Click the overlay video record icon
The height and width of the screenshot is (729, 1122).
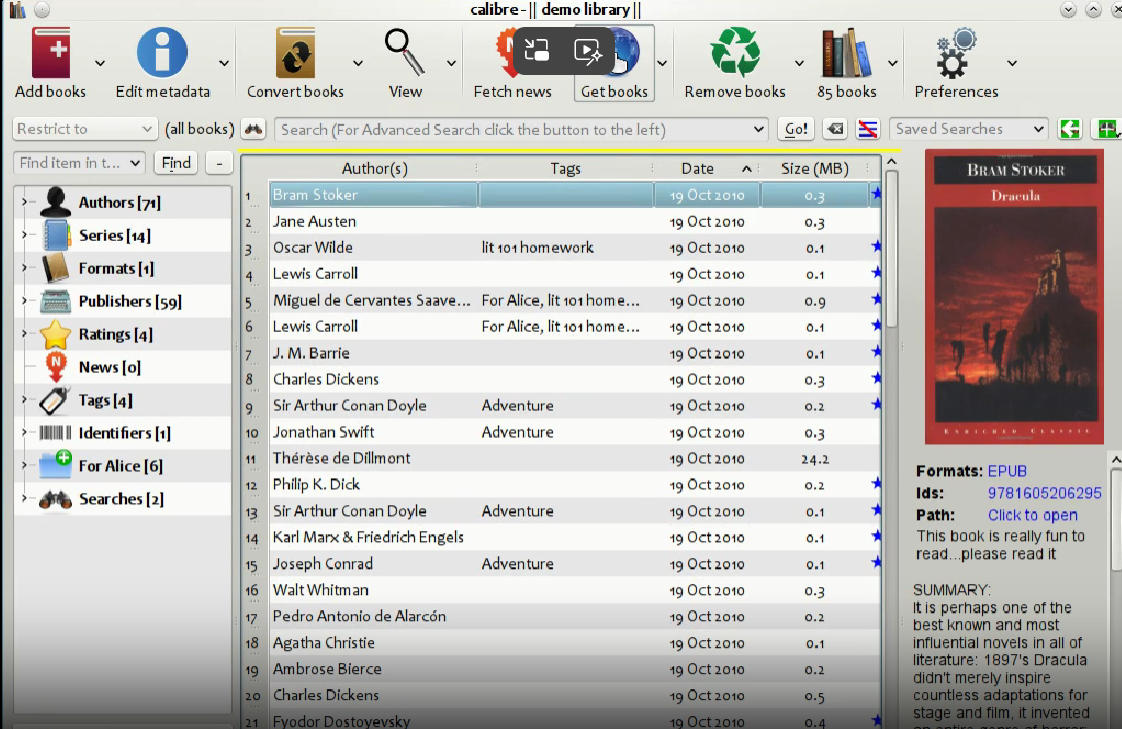pos(587,51)
